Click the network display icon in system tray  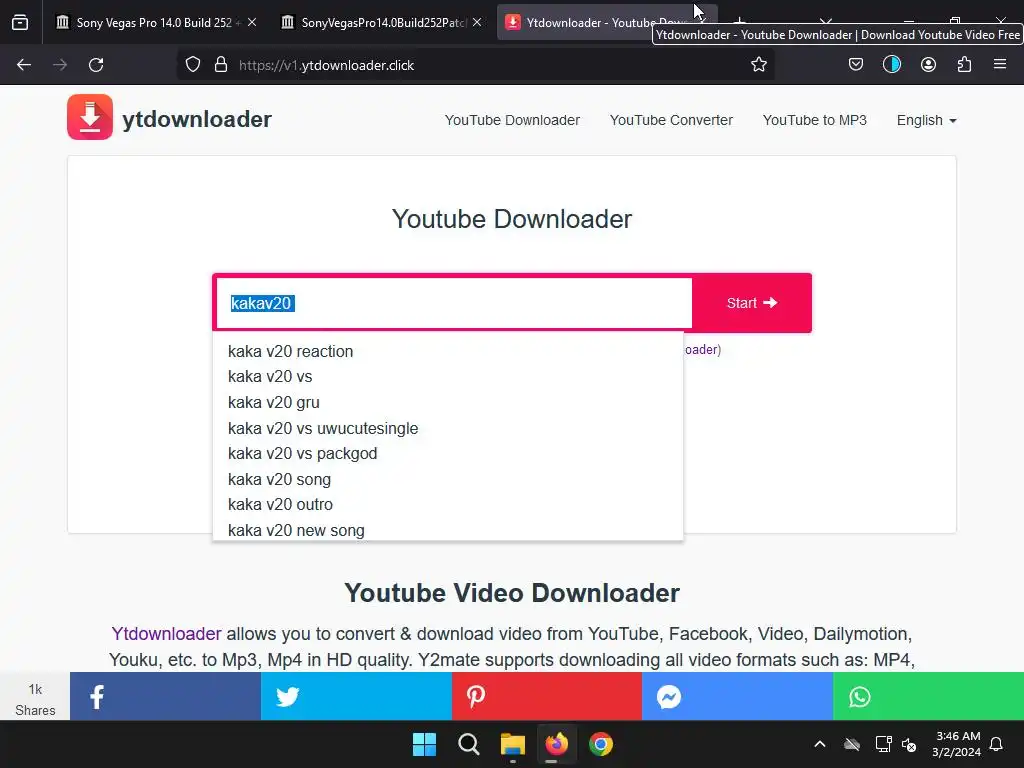883,744
